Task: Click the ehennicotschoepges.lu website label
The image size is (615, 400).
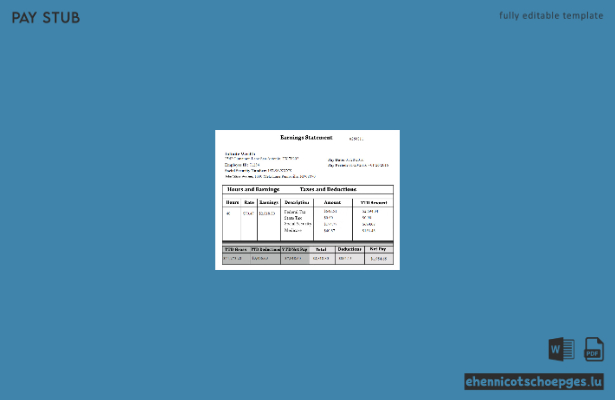Action: 534,382
